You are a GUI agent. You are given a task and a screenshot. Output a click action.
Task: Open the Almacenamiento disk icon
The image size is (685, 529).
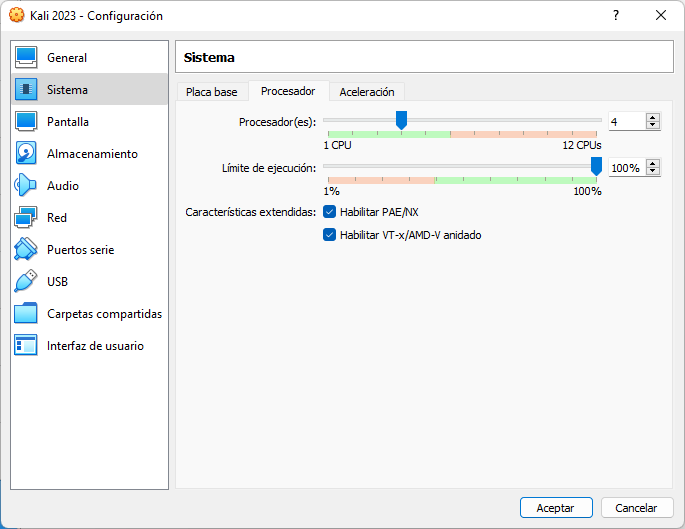click(x=26, y=153)
